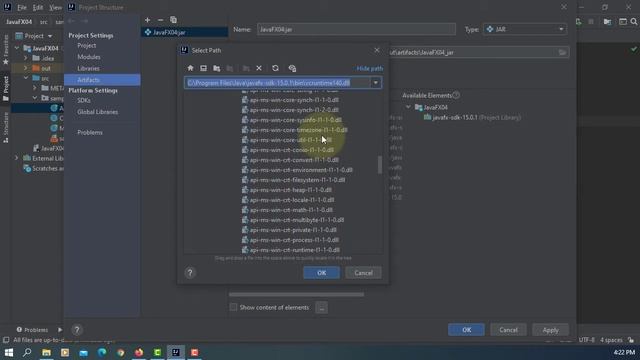This screenshot has width=640, height=360.
Task: Open Problems tool window tab
Action: (32, 330)
